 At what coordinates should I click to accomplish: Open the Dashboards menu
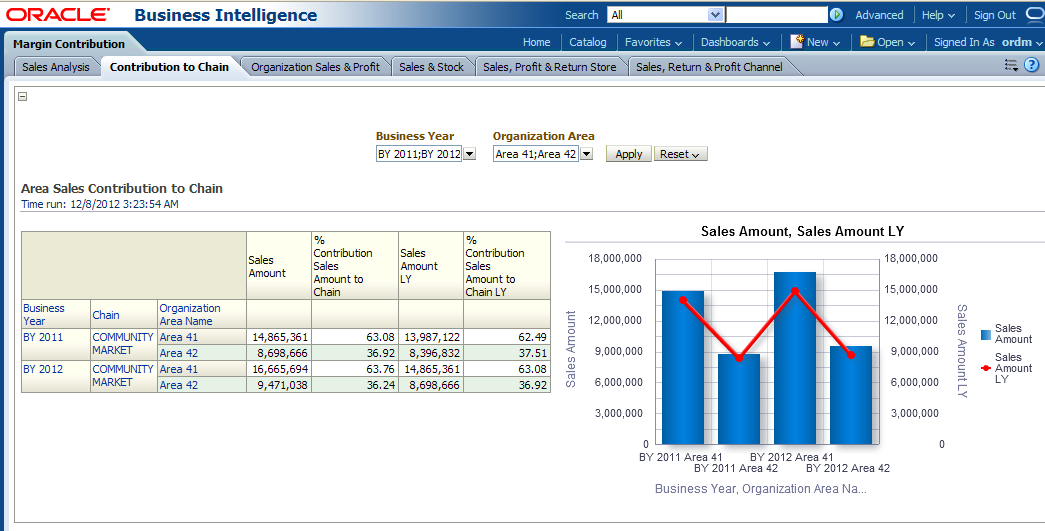tap(735, 42)
